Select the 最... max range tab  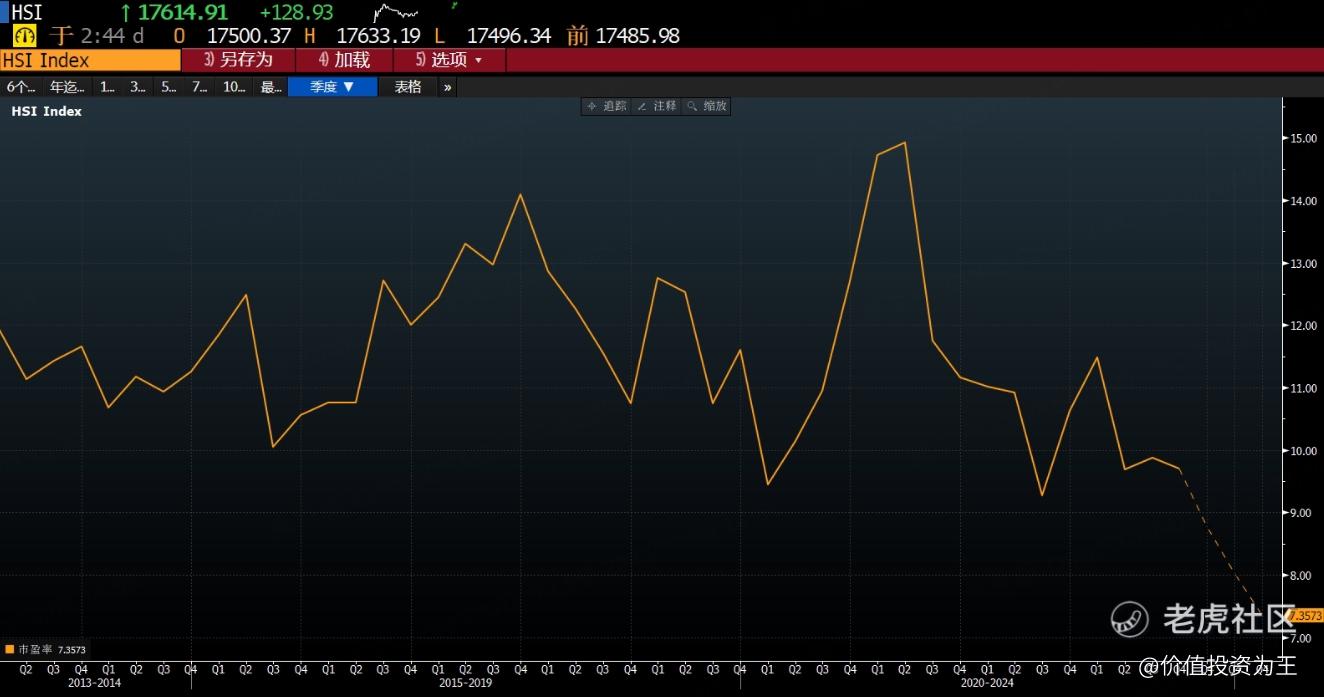coord(271,87)
